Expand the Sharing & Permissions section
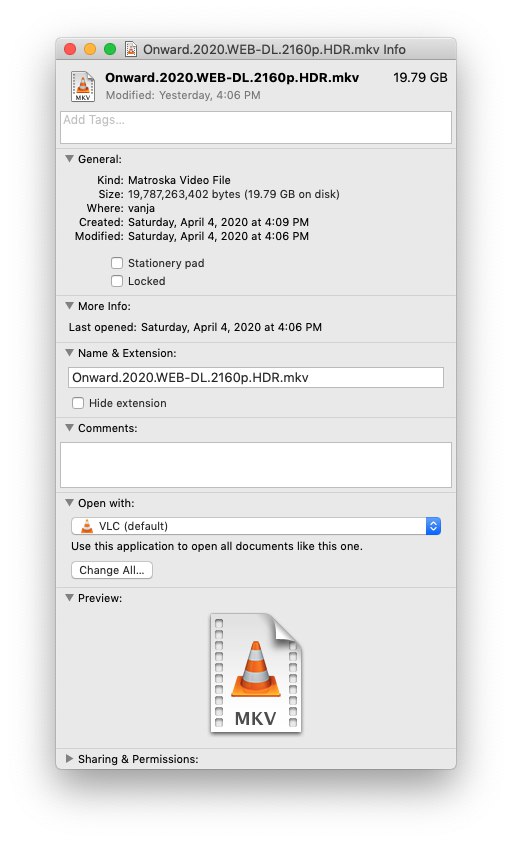The image size is (512, 843). pos(69,759)
